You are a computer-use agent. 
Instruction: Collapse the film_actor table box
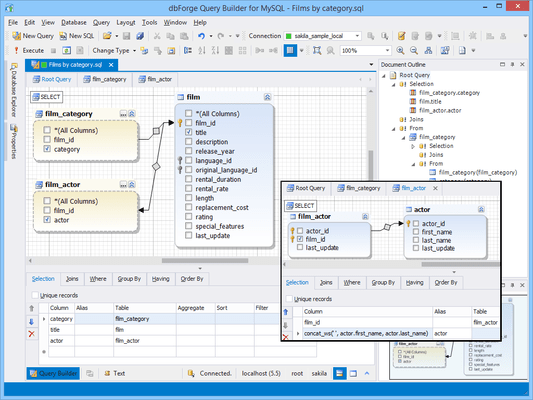click(132, 185)
